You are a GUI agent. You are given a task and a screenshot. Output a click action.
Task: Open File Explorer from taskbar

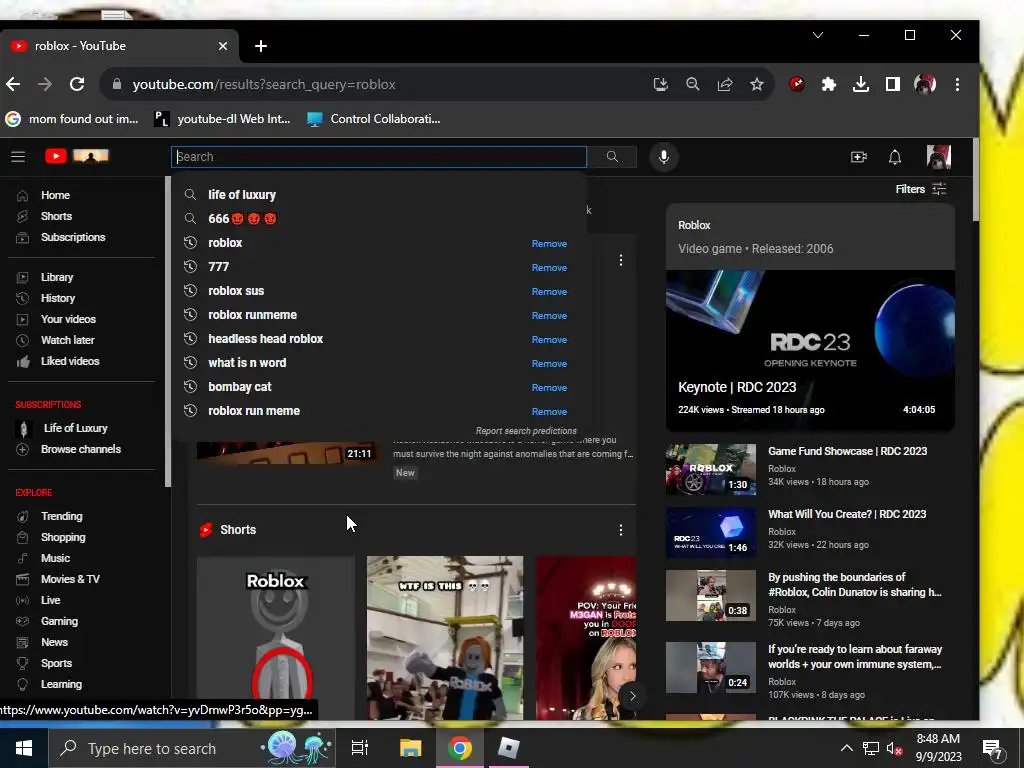(411, 748)
